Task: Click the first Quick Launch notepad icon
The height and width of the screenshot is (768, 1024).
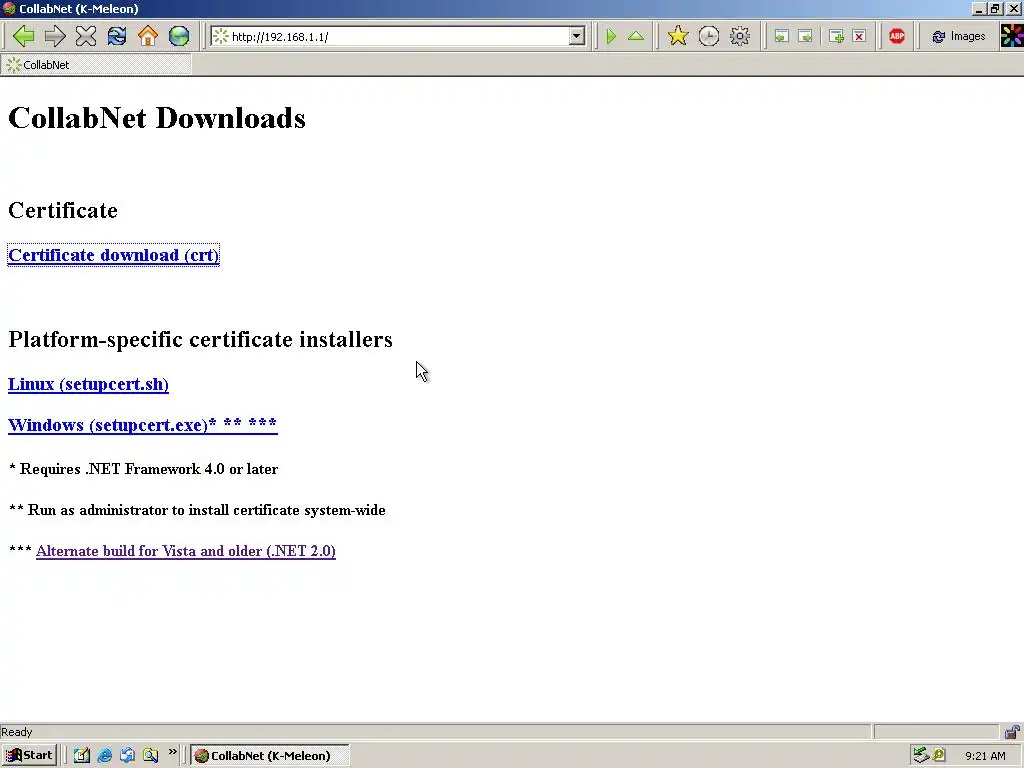Action: tap(82, 756)
